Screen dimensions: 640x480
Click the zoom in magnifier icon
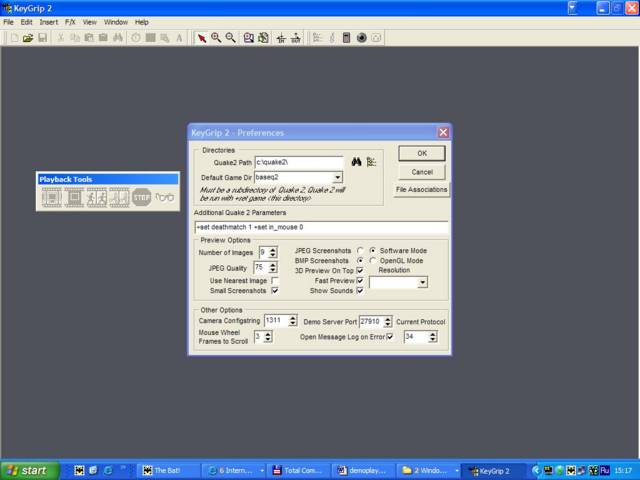[216, 38]
